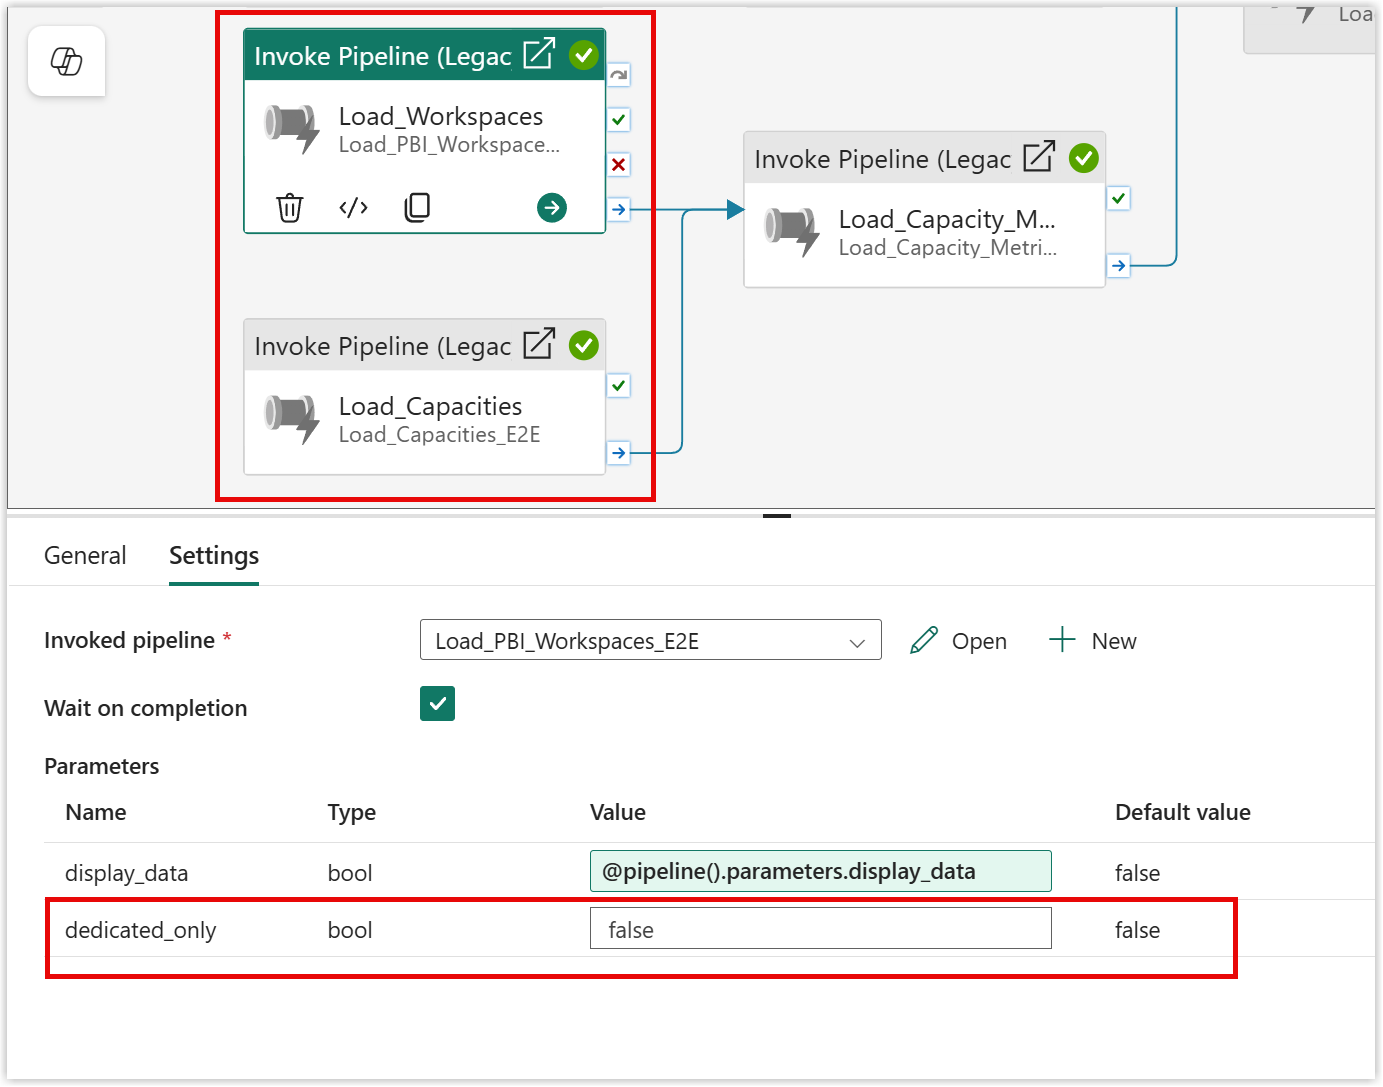Click the 'Invoked pipeline' label
The width and height of the screenshot is (1383, 1087).
click(x=130, y=640)
